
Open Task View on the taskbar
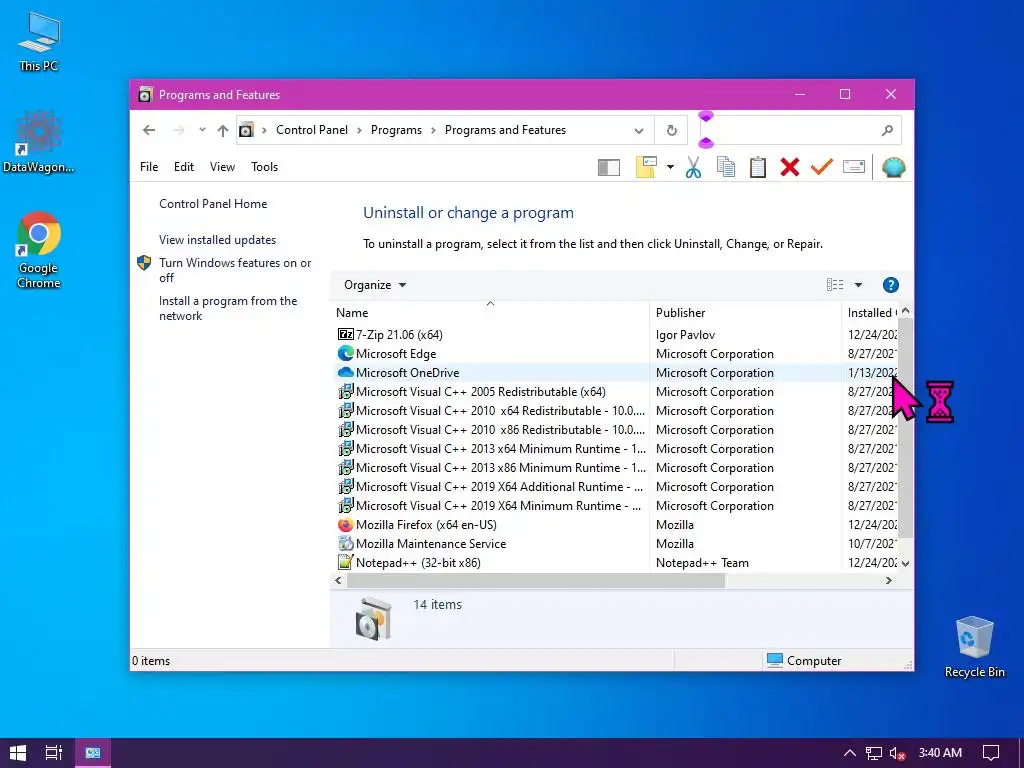tap(54, 752)
